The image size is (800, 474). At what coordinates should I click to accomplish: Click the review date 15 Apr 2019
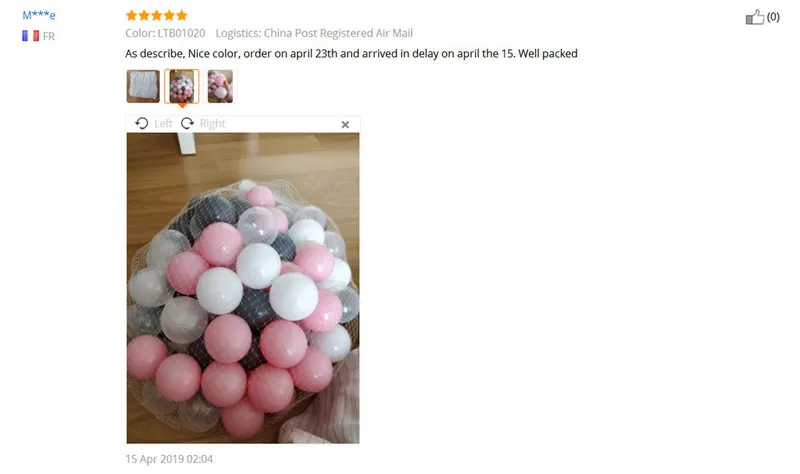pyautogui.click(x=169, y=459)
